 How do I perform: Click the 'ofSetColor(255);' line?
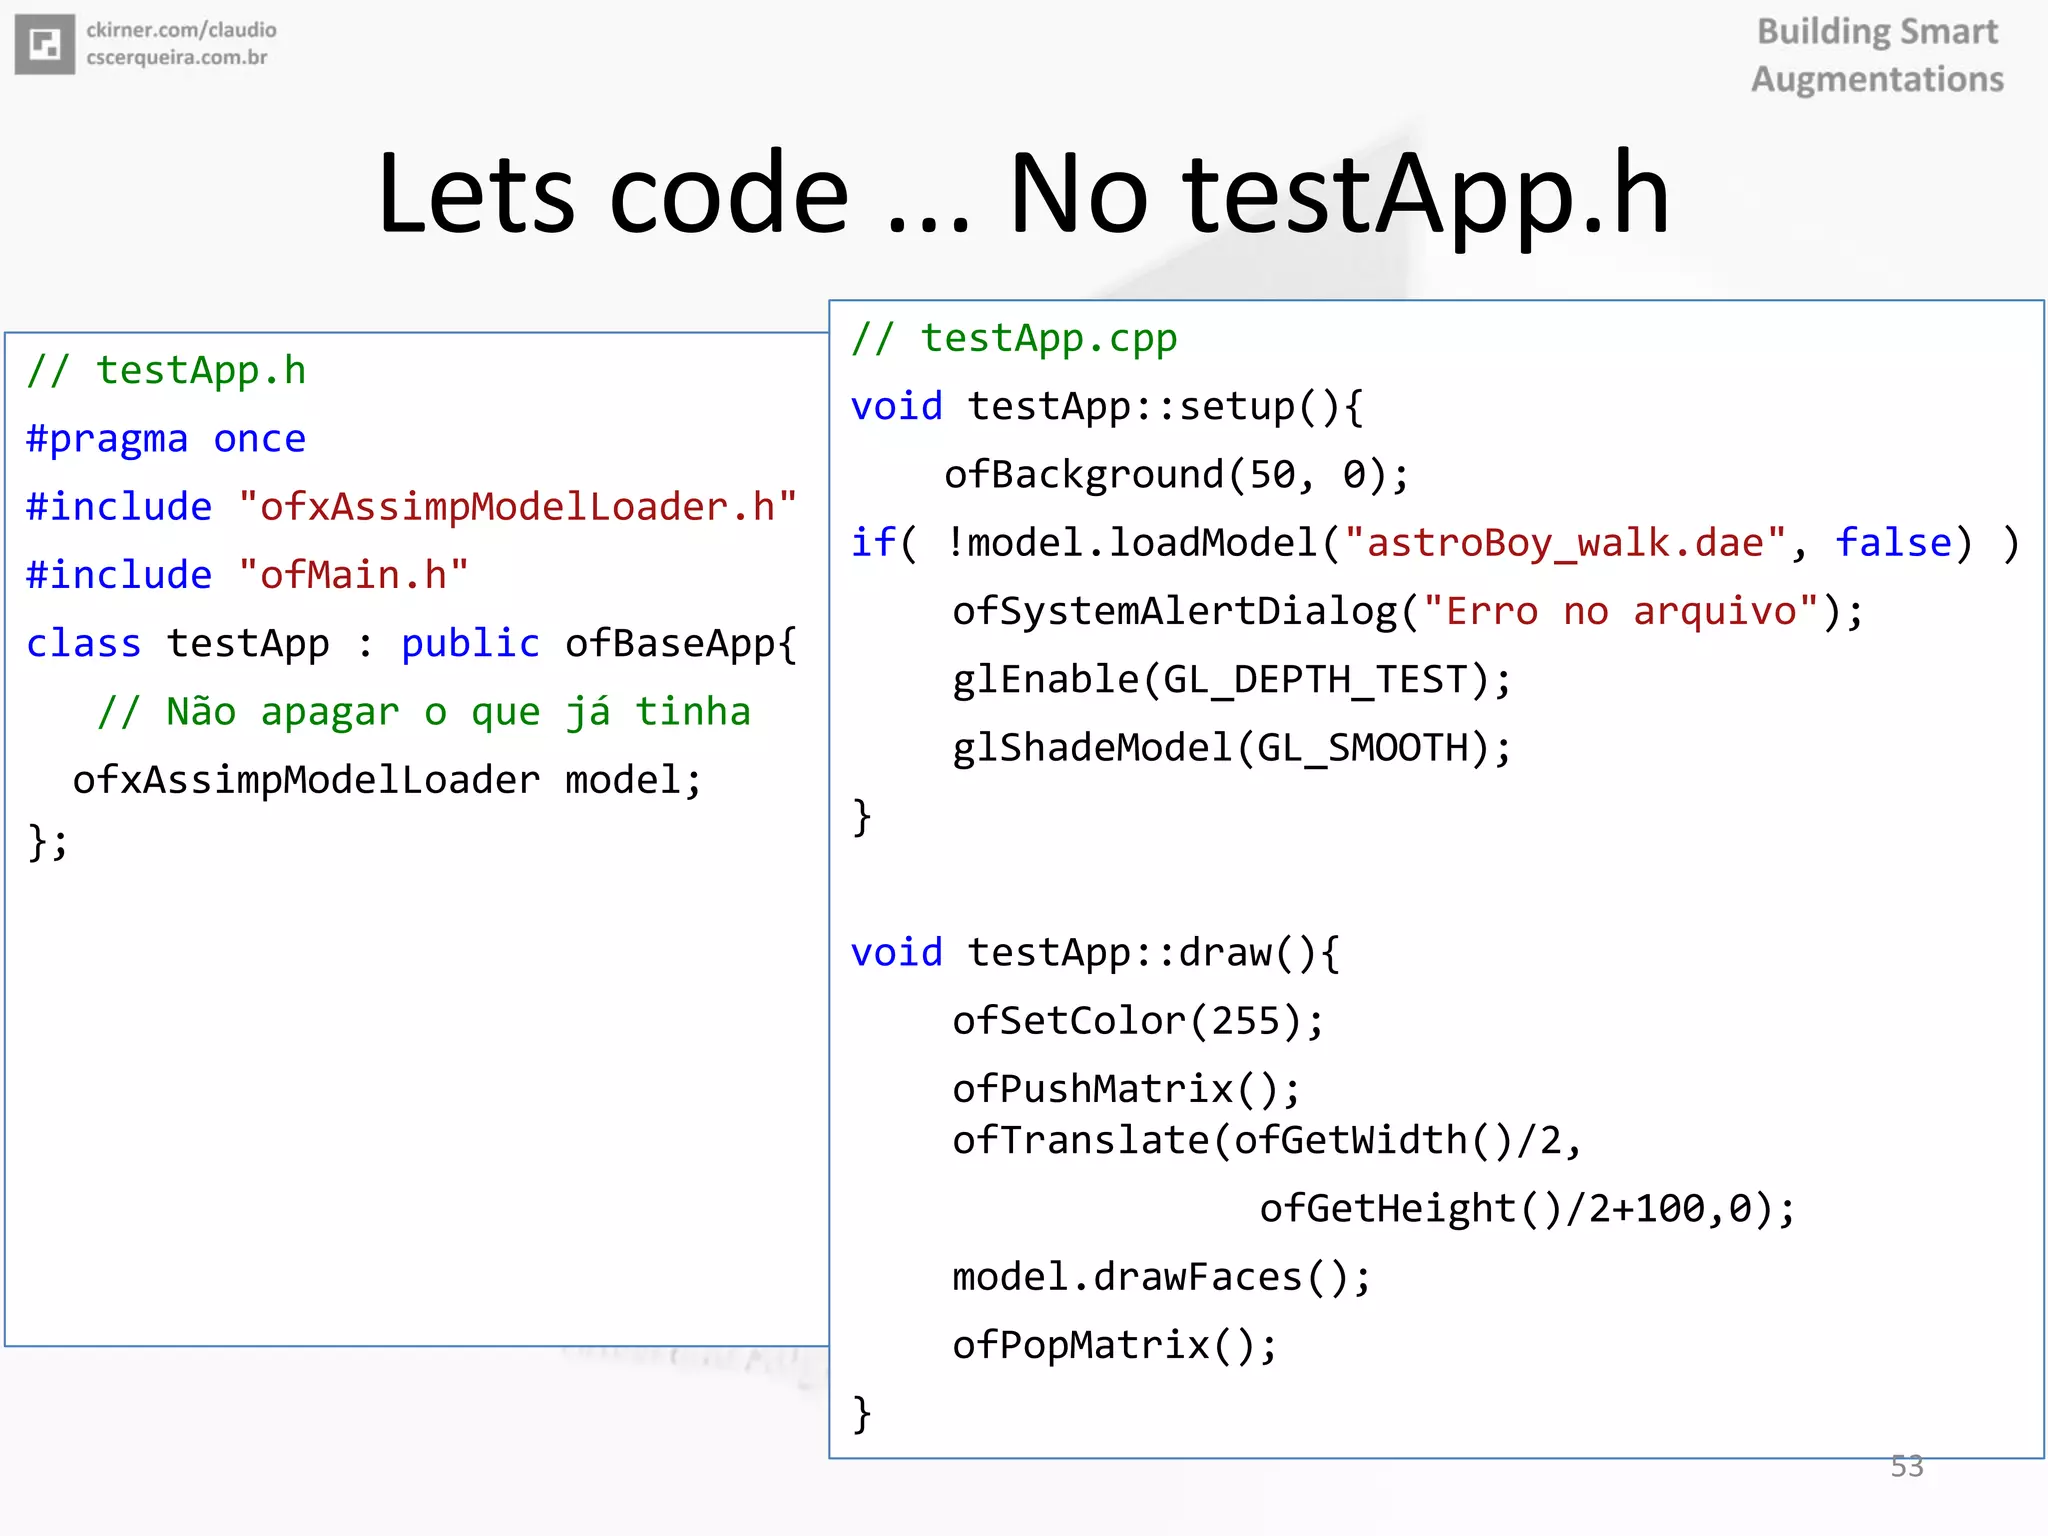(x=1138, y=1021)
